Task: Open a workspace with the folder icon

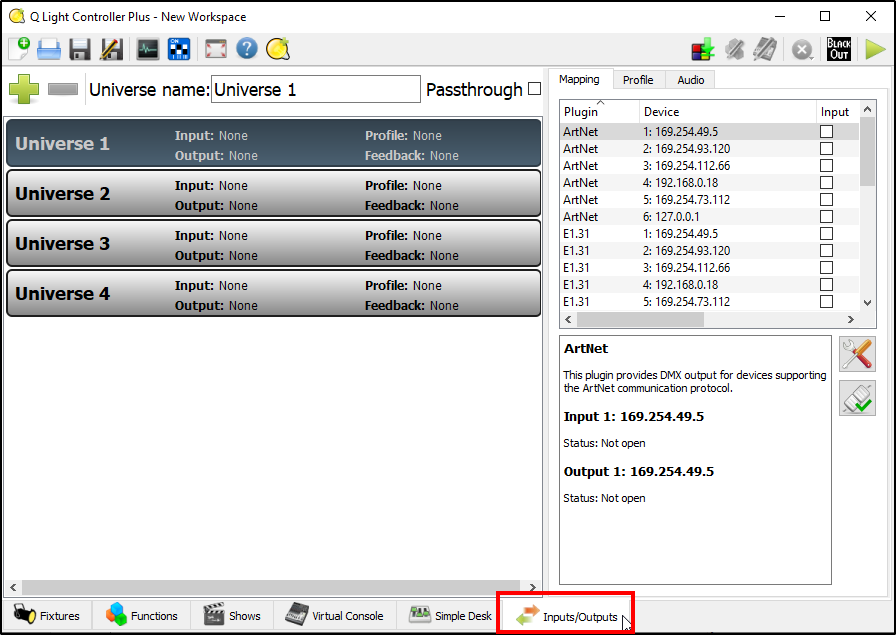Action: [x=49, y=49]
